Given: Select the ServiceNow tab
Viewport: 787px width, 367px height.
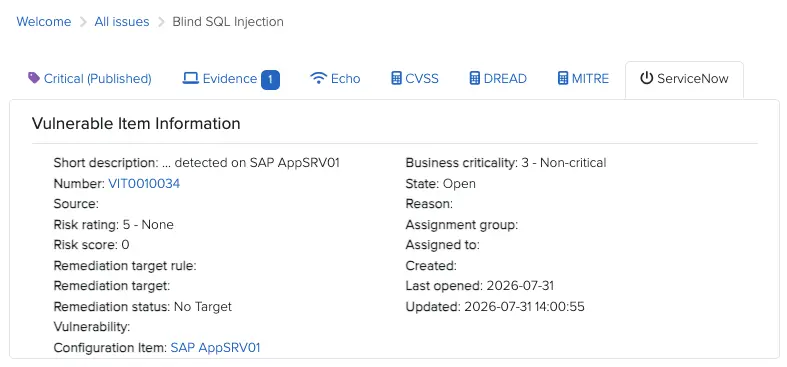Looking at the screenshot, I should [x=685, y=79].
